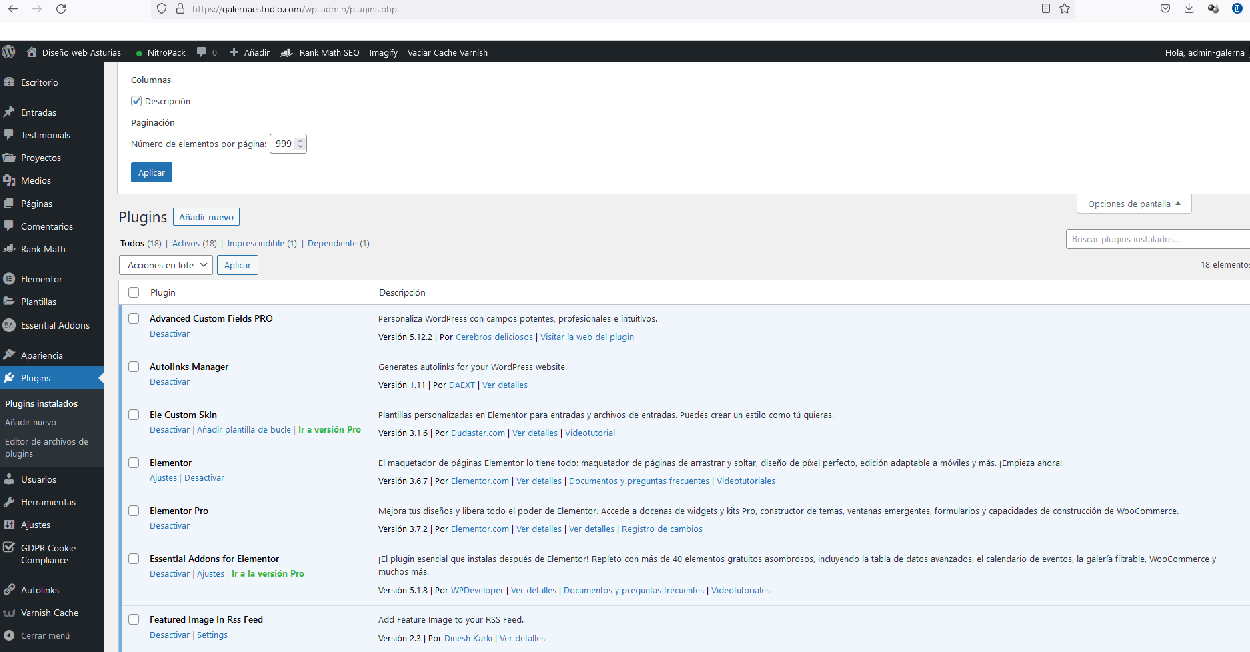Click the green NitroPack status dot

pos(139,53)
